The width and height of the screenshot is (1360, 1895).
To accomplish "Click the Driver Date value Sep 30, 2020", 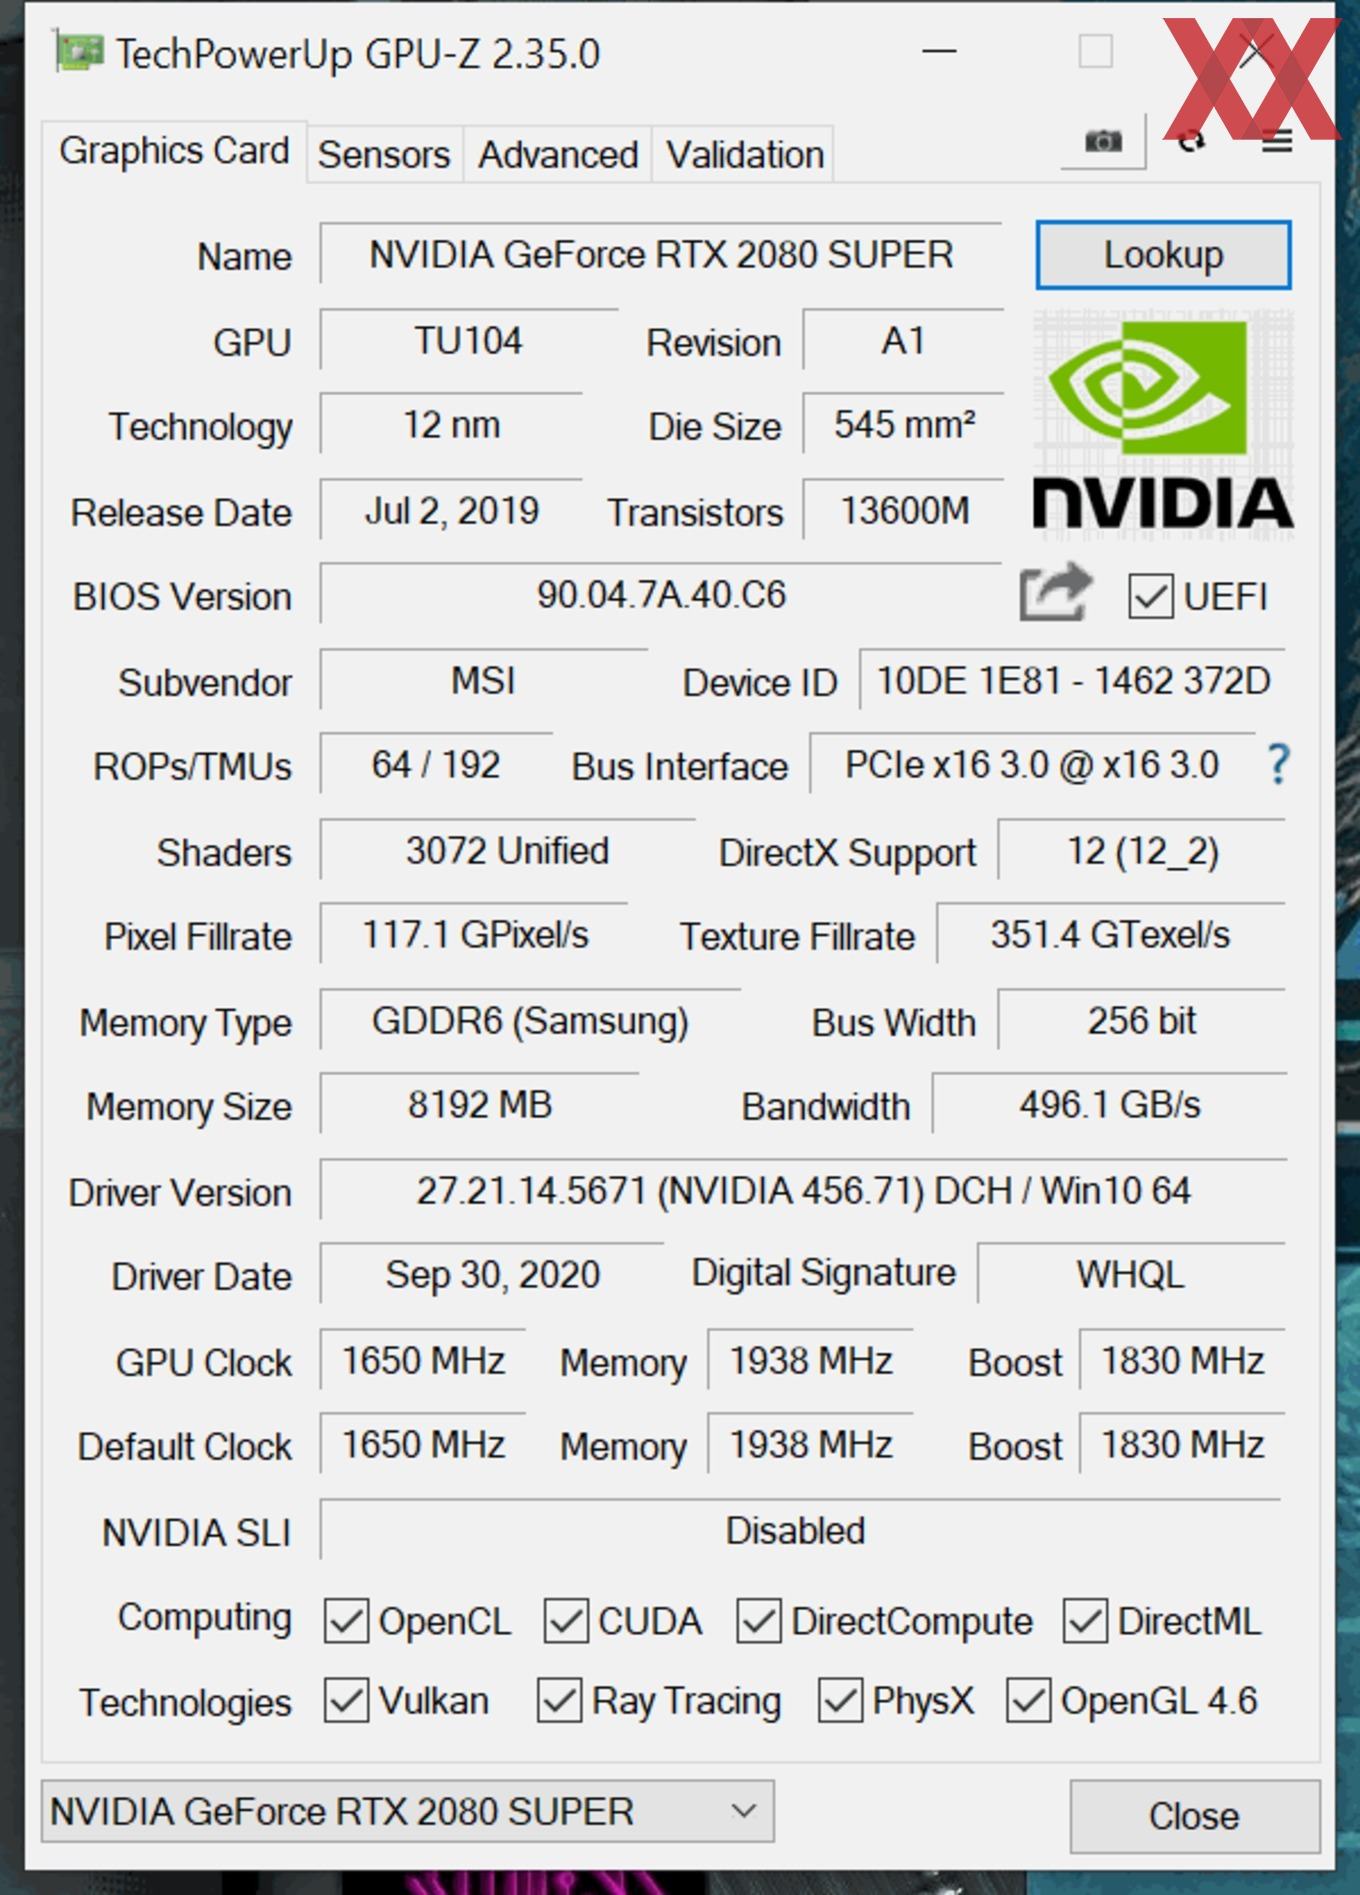I will click(492, 1275).
